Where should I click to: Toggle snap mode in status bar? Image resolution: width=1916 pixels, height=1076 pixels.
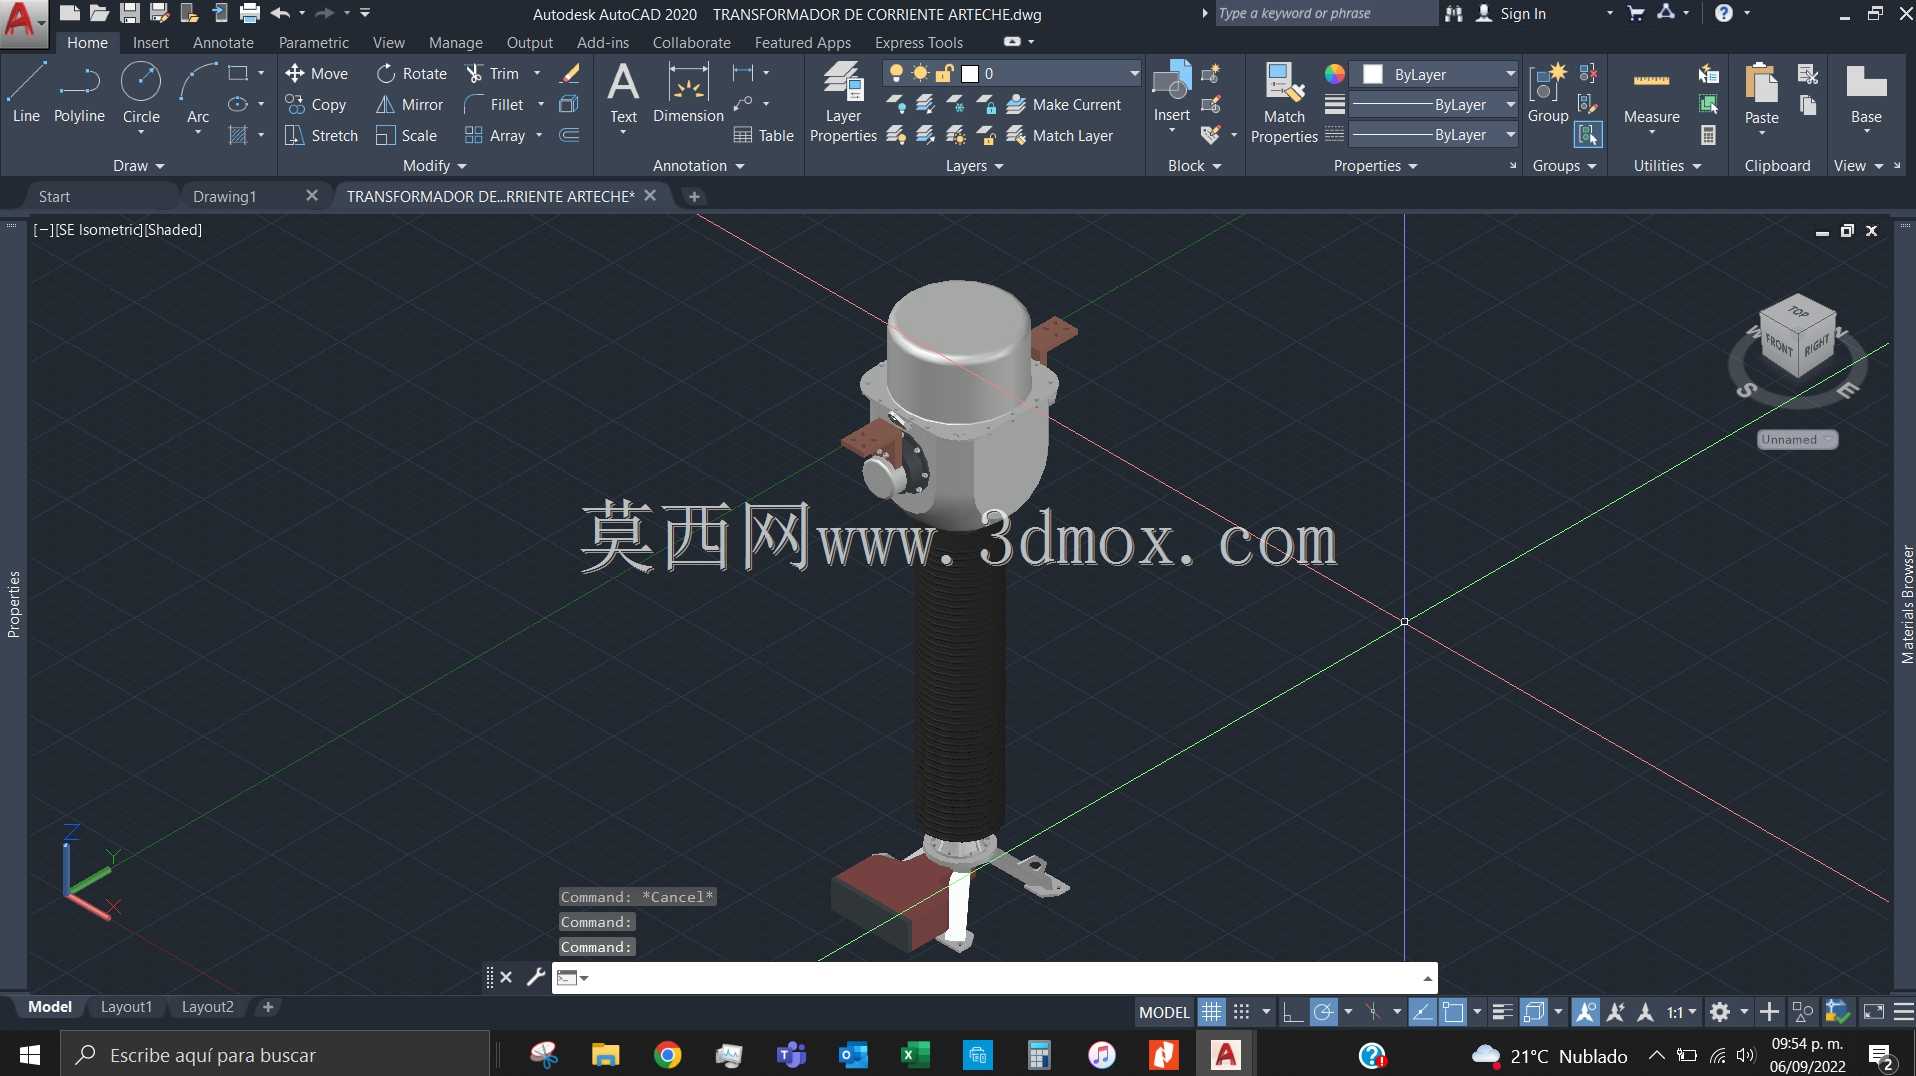coord(1241,1012)
